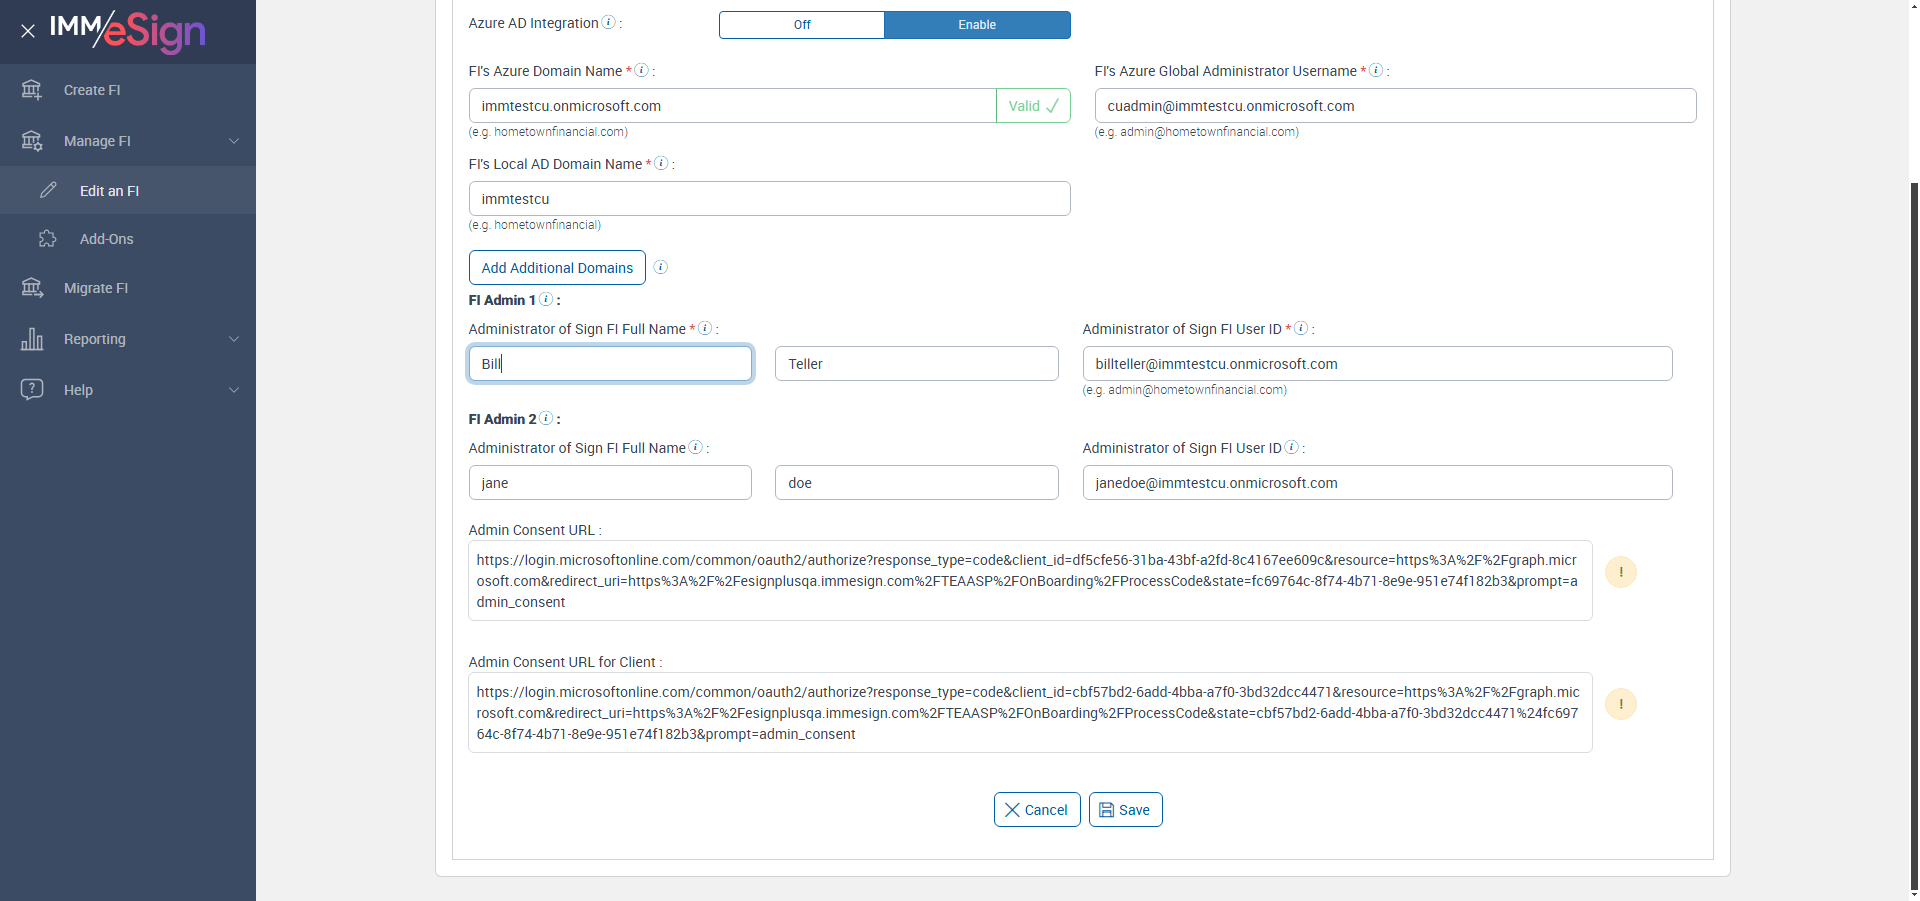This screenshot has width=1920, height=901.
Task: Expand the Reporting menu chevron
Action: [x=234, y=339]
